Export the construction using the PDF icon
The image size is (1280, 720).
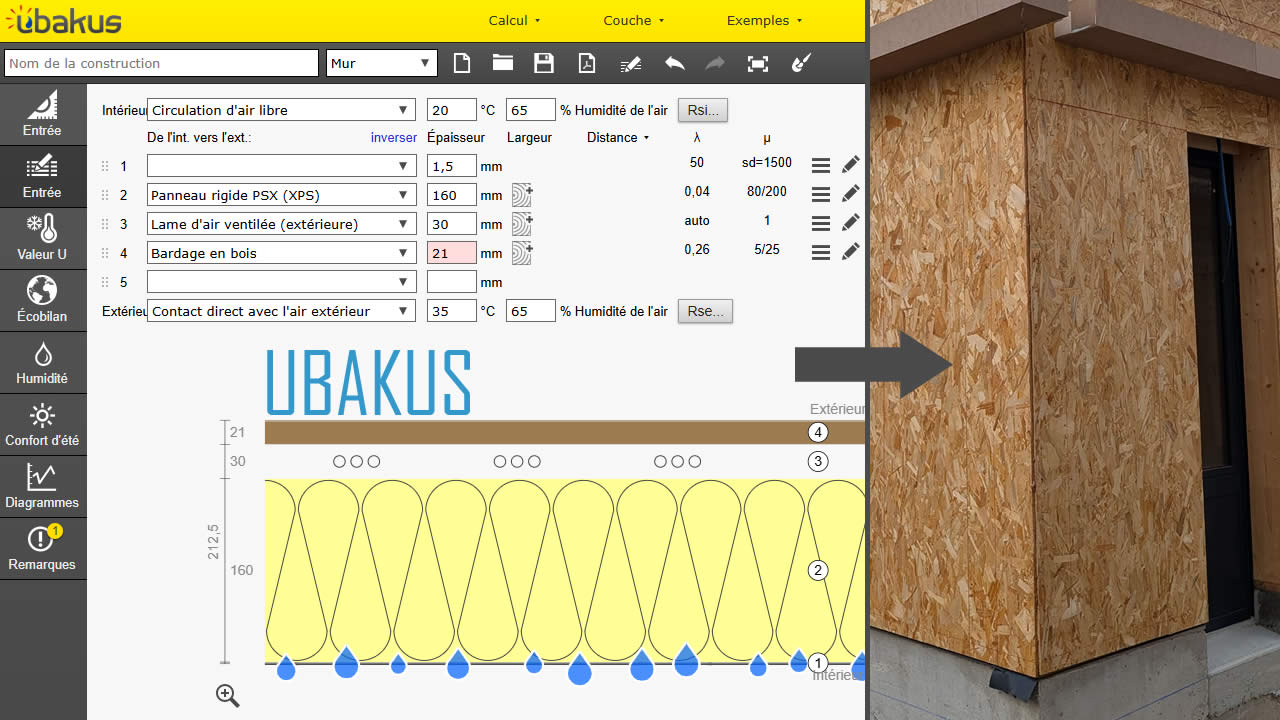pyautogui.click(x=586, y=63)
